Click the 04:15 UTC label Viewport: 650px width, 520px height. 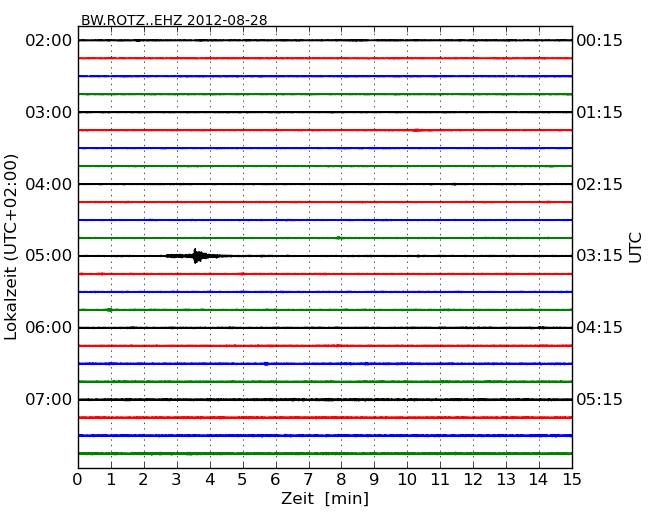[x=599, y=328]
